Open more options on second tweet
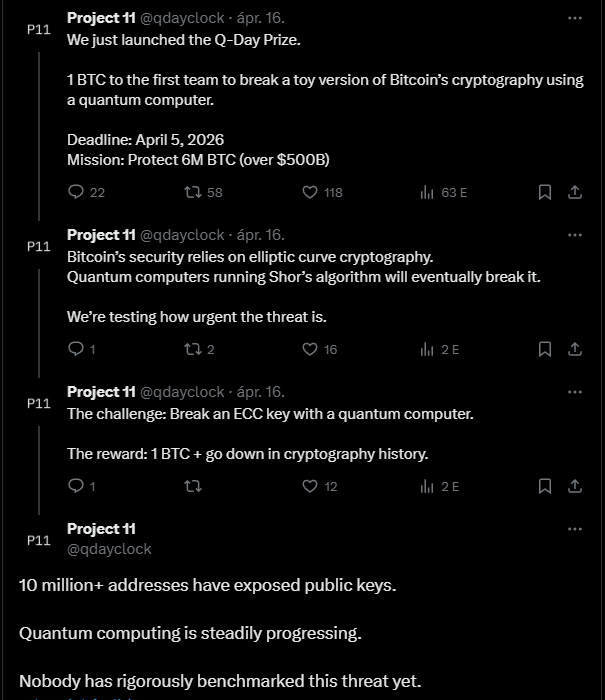605x700 pixels. pyautogui.click(x=575, y=235)
